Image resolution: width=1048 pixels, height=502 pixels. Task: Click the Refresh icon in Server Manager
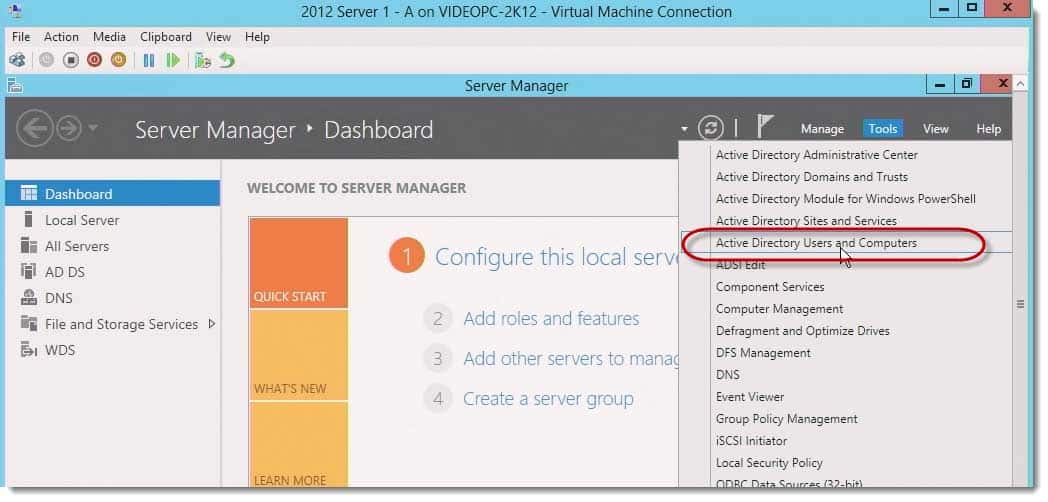pyautogui.click(x=710, y=128)
